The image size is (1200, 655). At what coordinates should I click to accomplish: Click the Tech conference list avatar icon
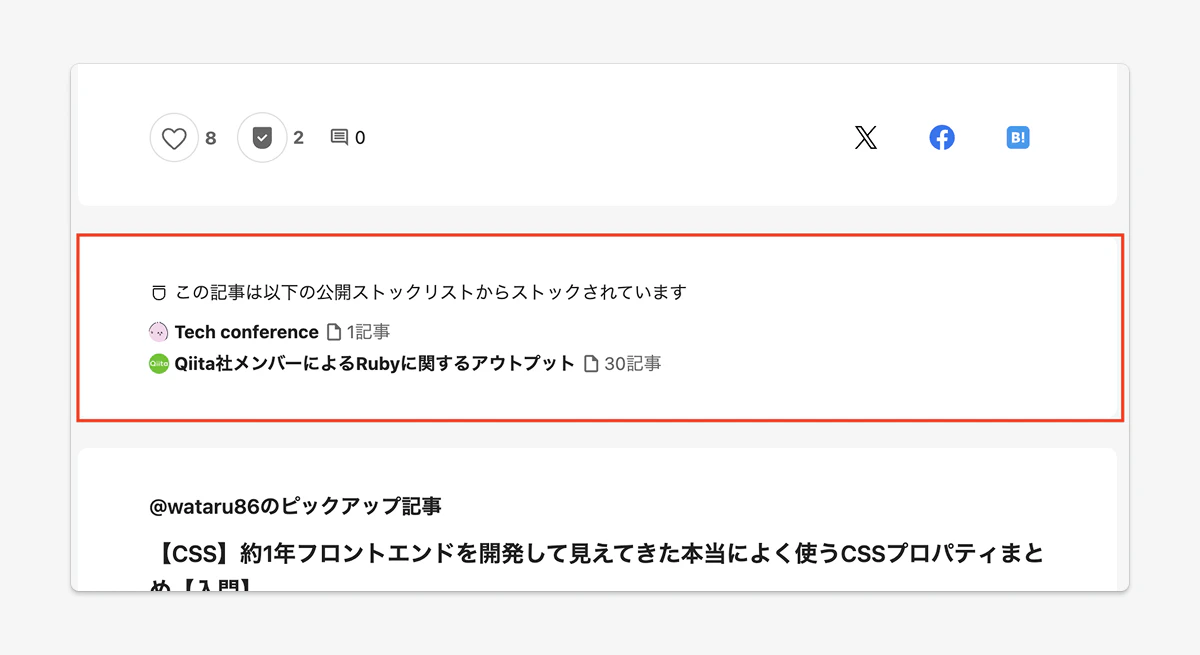pos(158,330)
